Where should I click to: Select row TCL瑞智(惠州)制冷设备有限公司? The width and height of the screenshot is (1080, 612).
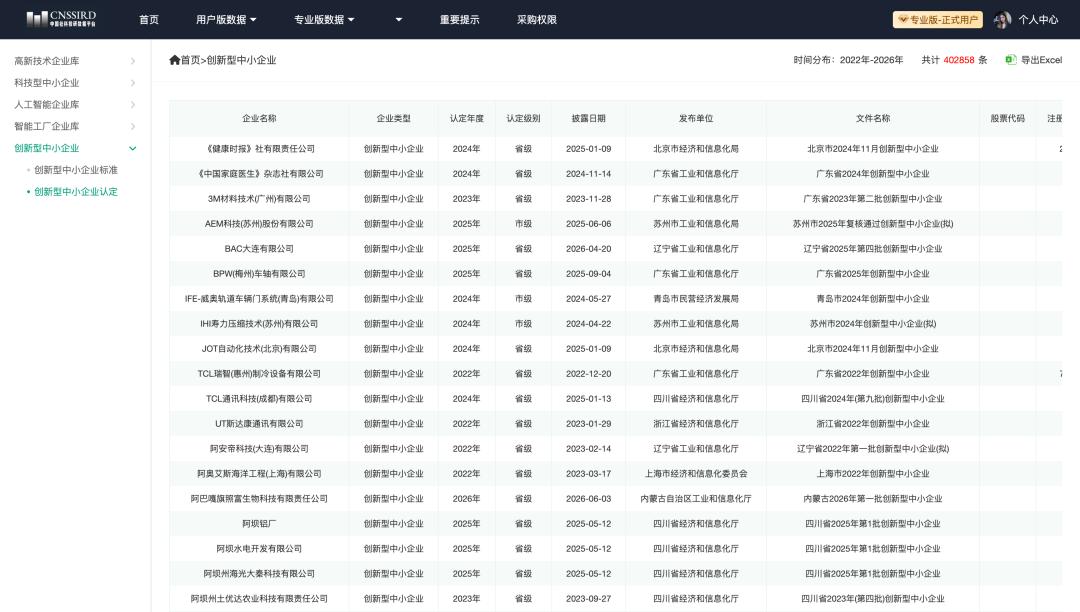(615, 374)
